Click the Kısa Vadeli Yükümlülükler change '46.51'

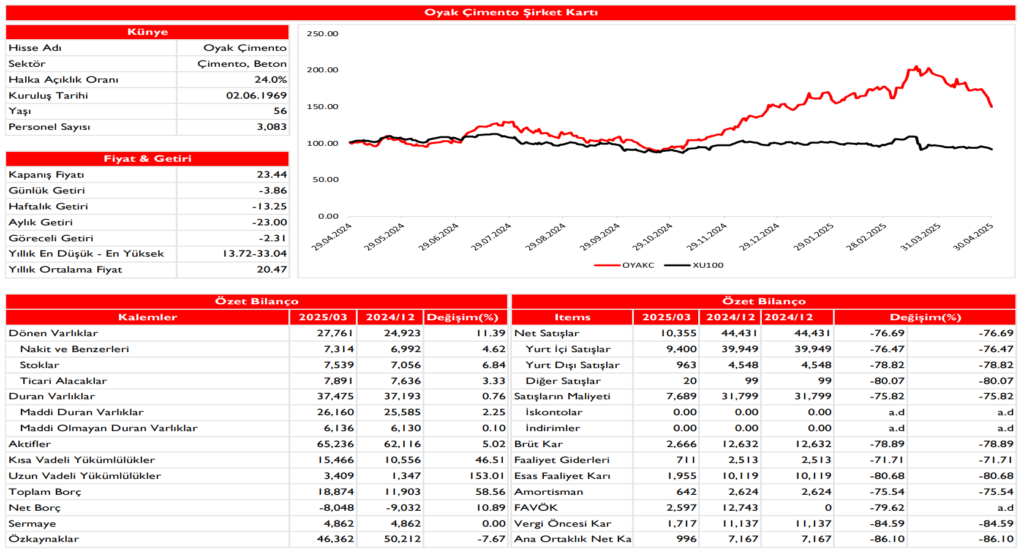point(490,460)
